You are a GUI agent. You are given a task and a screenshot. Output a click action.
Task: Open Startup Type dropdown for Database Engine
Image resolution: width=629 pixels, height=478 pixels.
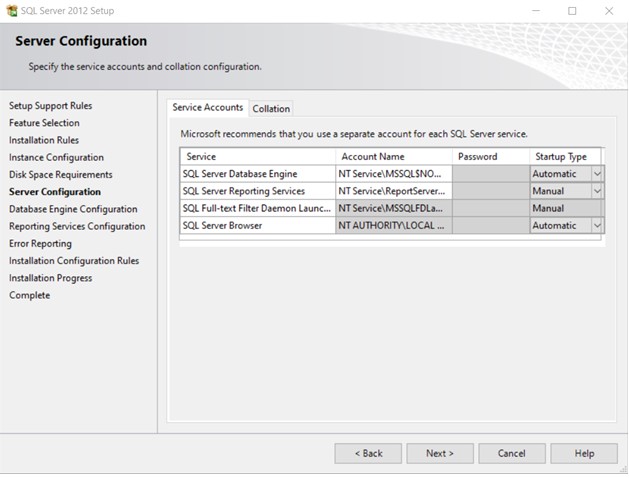pyautogui.click(x=597, y=174)
